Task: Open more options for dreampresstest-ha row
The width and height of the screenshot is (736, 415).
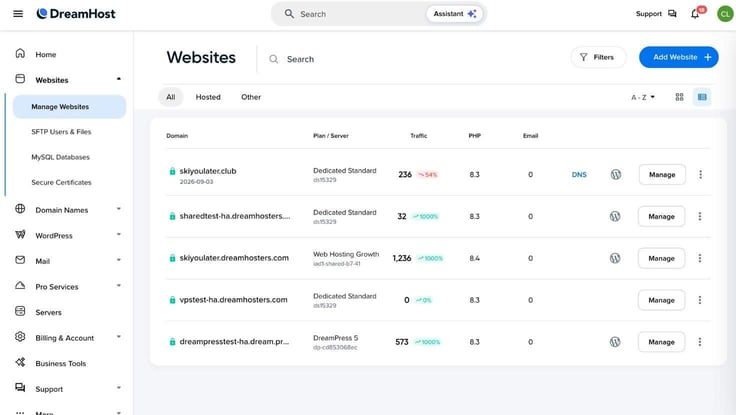Action: pos(700,342)
